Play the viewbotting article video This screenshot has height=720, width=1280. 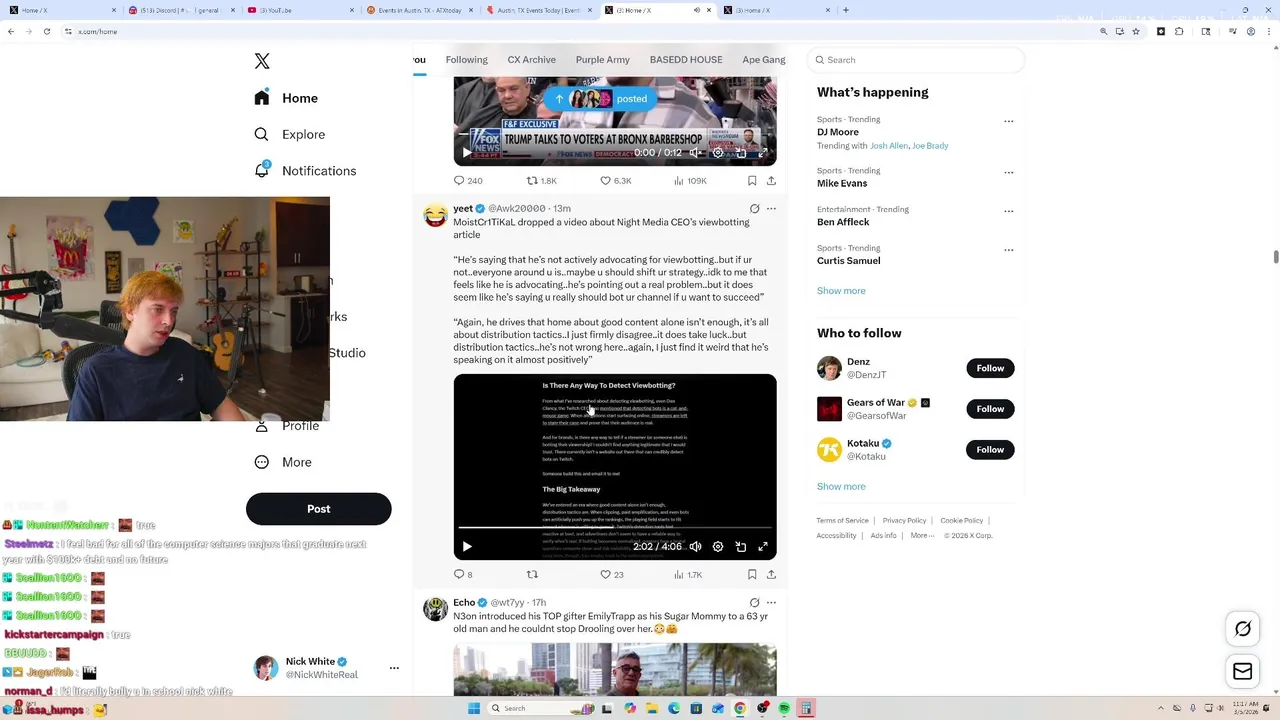click(x=467, y=547)
